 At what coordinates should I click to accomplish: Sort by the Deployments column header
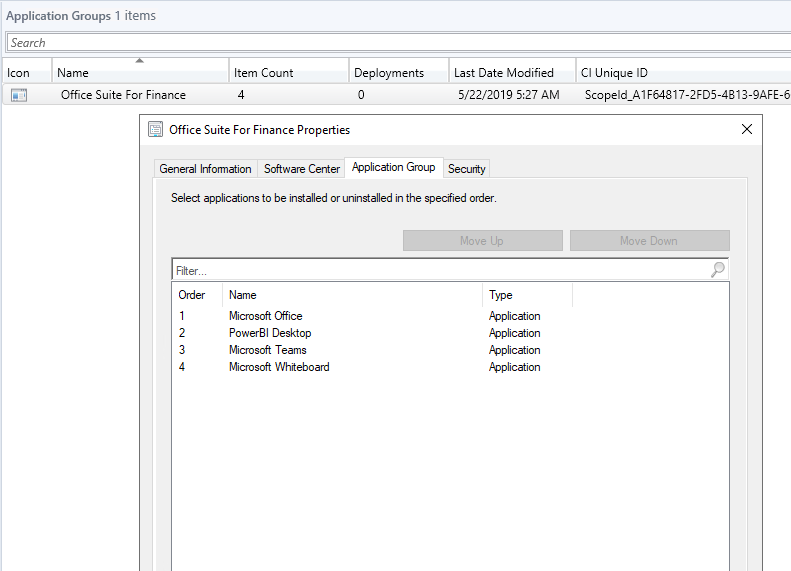point(399,73)
